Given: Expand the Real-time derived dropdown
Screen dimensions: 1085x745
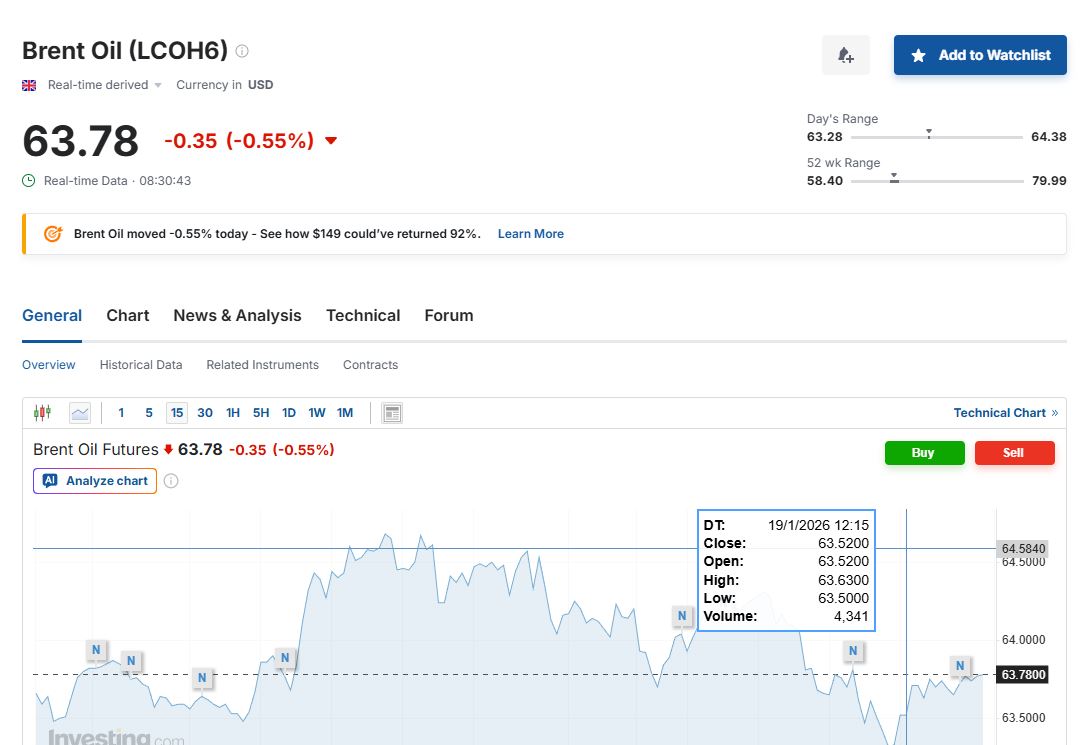Looking at the screenshot, I should [x=105, y=85].
